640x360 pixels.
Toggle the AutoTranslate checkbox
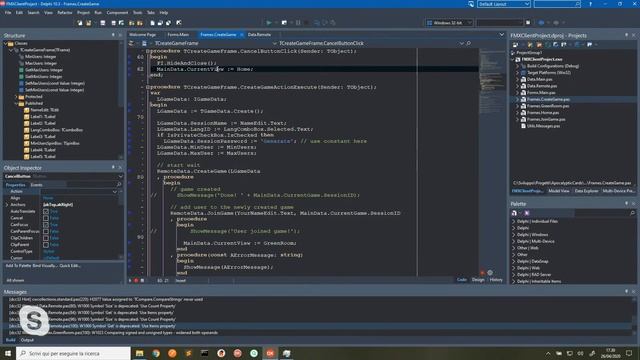pyautogui.click(x=46, y=211)
